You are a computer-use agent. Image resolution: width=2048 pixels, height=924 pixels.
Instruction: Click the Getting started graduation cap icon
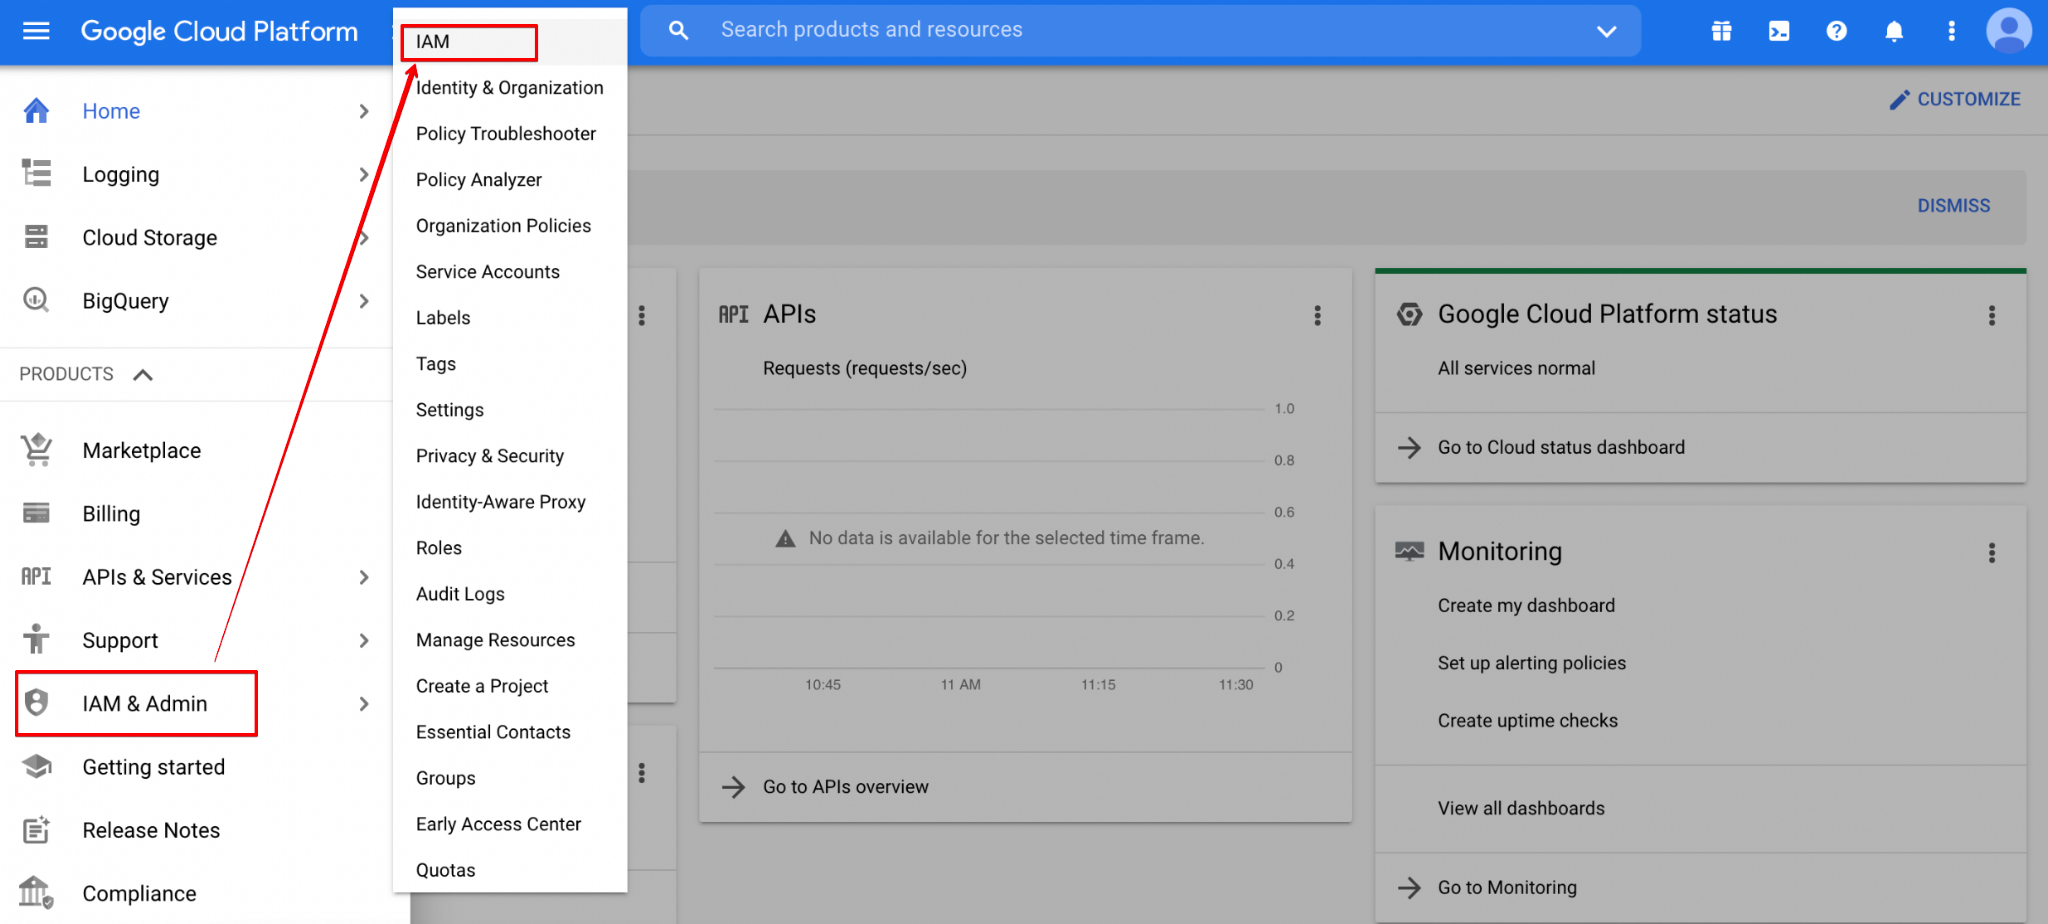[36, 766]
